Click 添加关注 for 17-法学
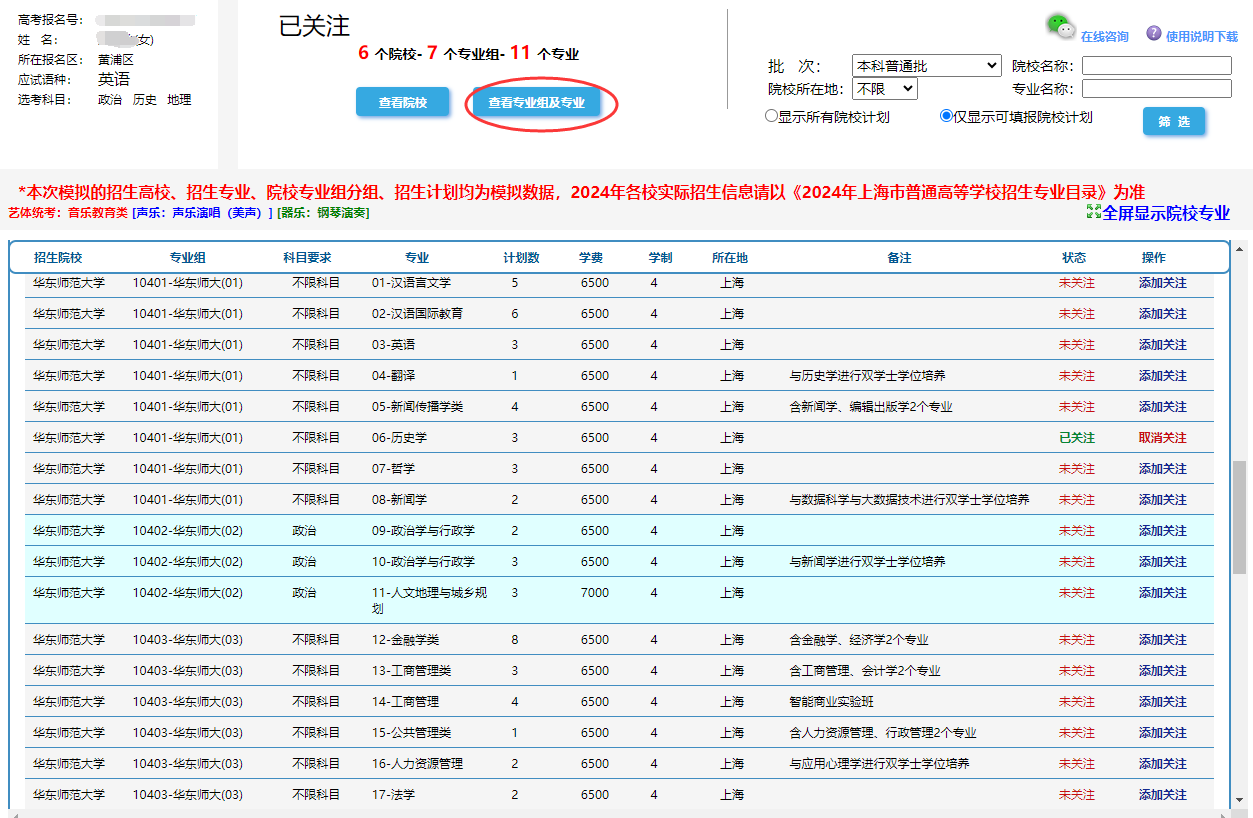Image resolution: width=1253 pixels, height=818 pixels. 1163,795
